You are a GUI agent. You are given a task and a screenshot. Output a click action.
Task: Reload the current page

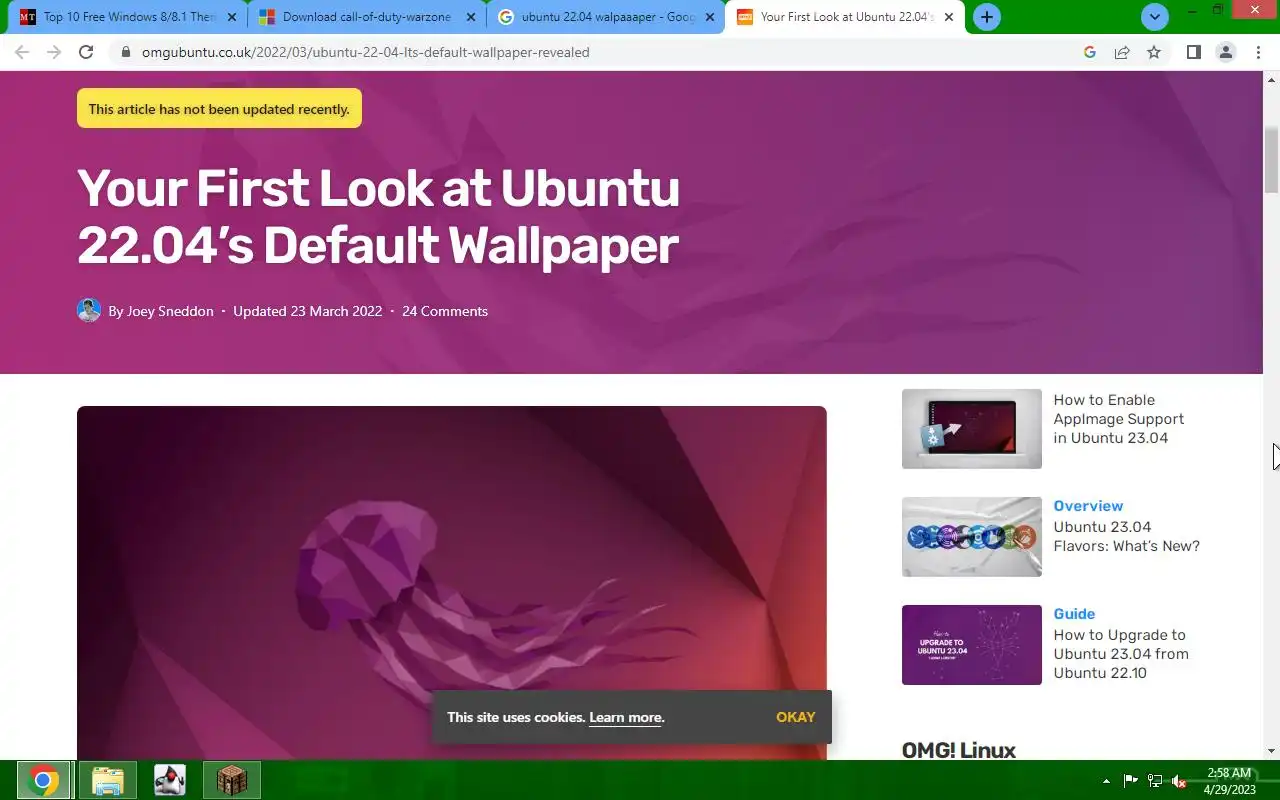(x=86, y=52)
